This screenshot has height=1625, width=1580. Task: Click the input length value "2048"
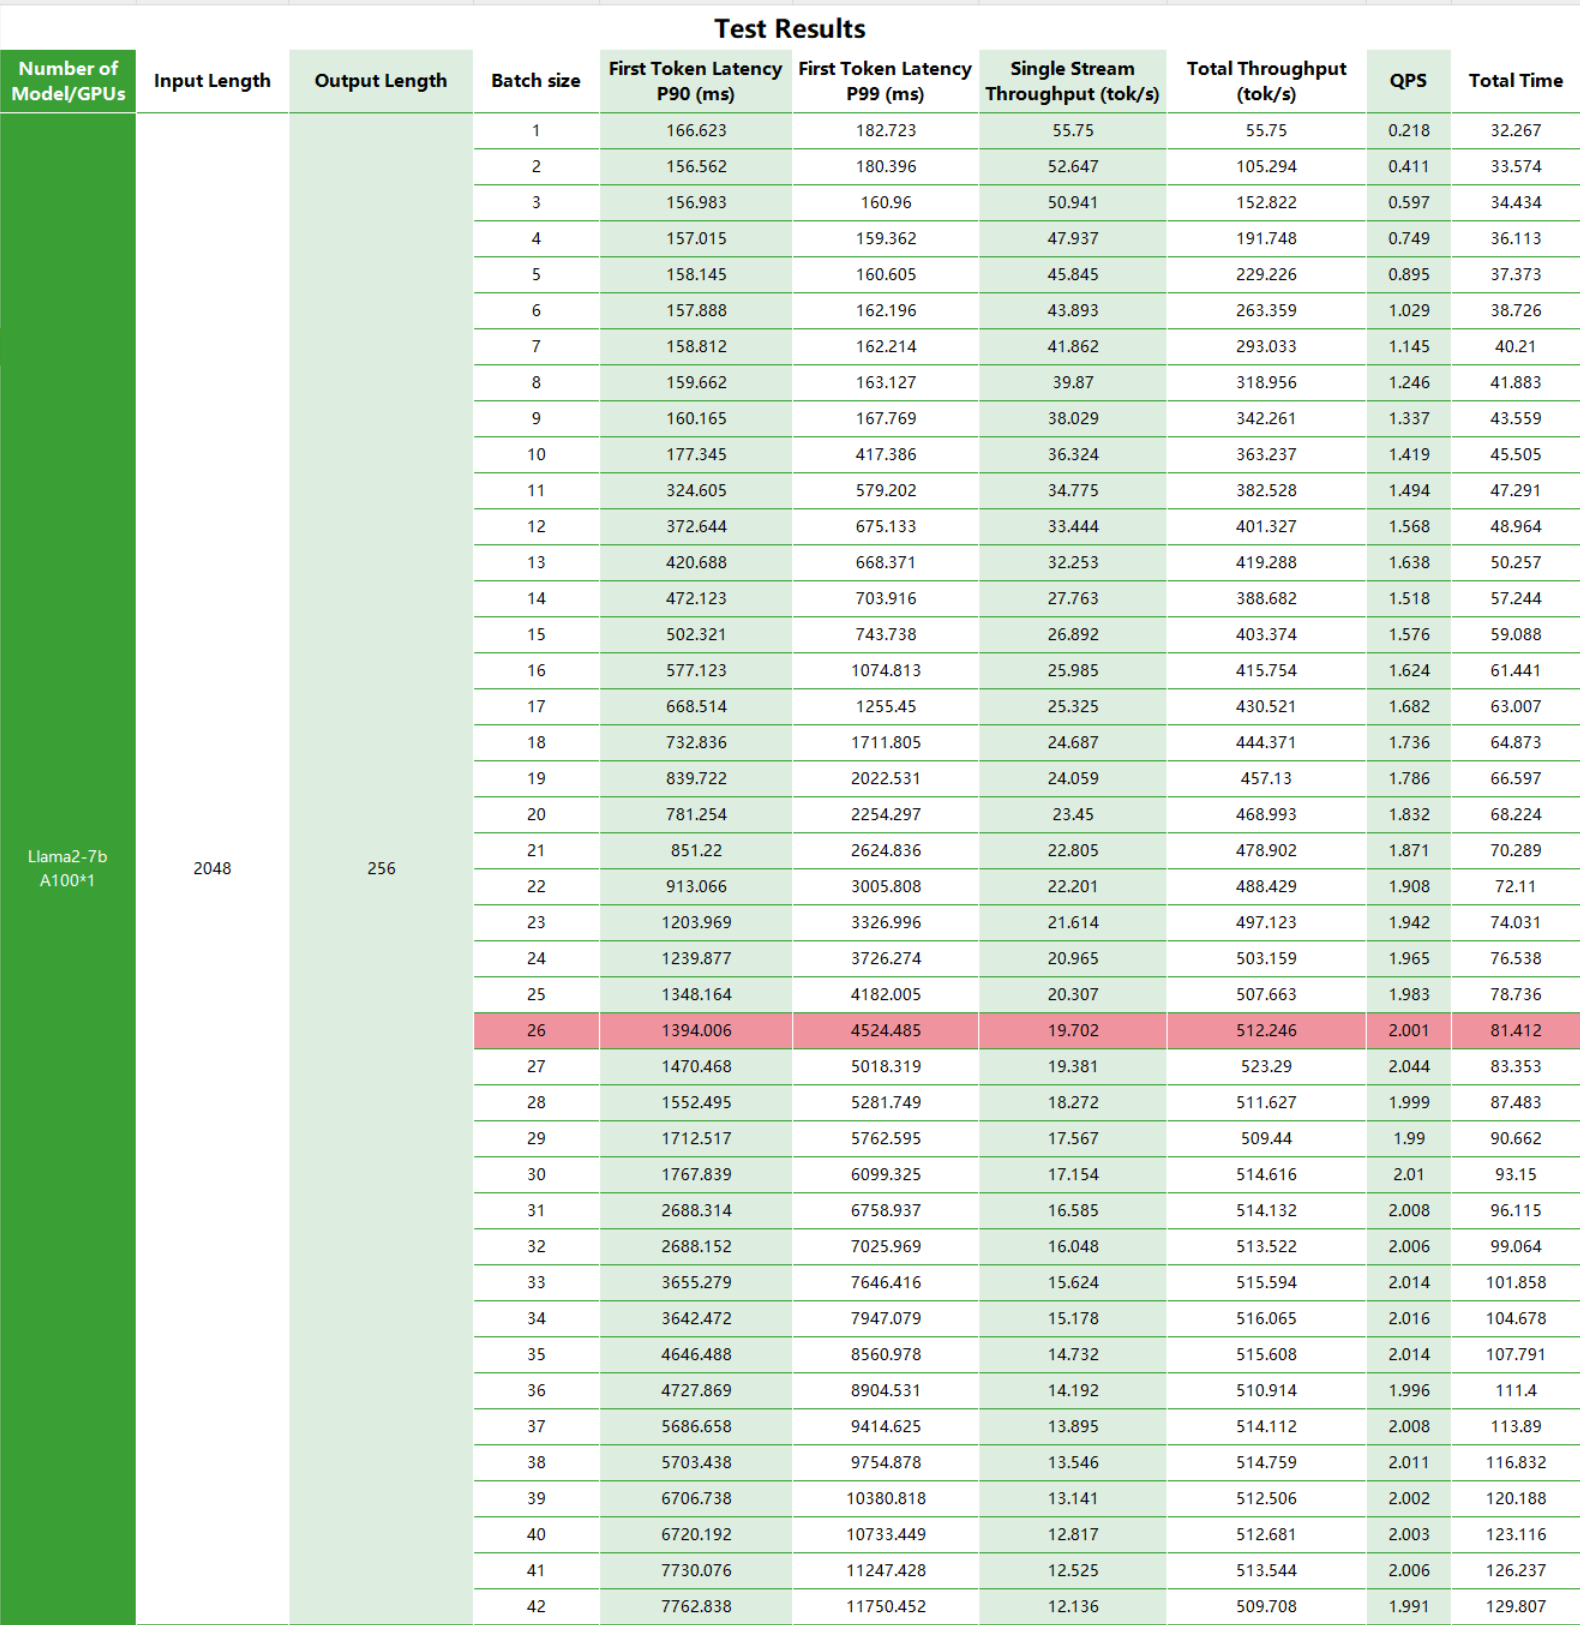click(212, 868)
